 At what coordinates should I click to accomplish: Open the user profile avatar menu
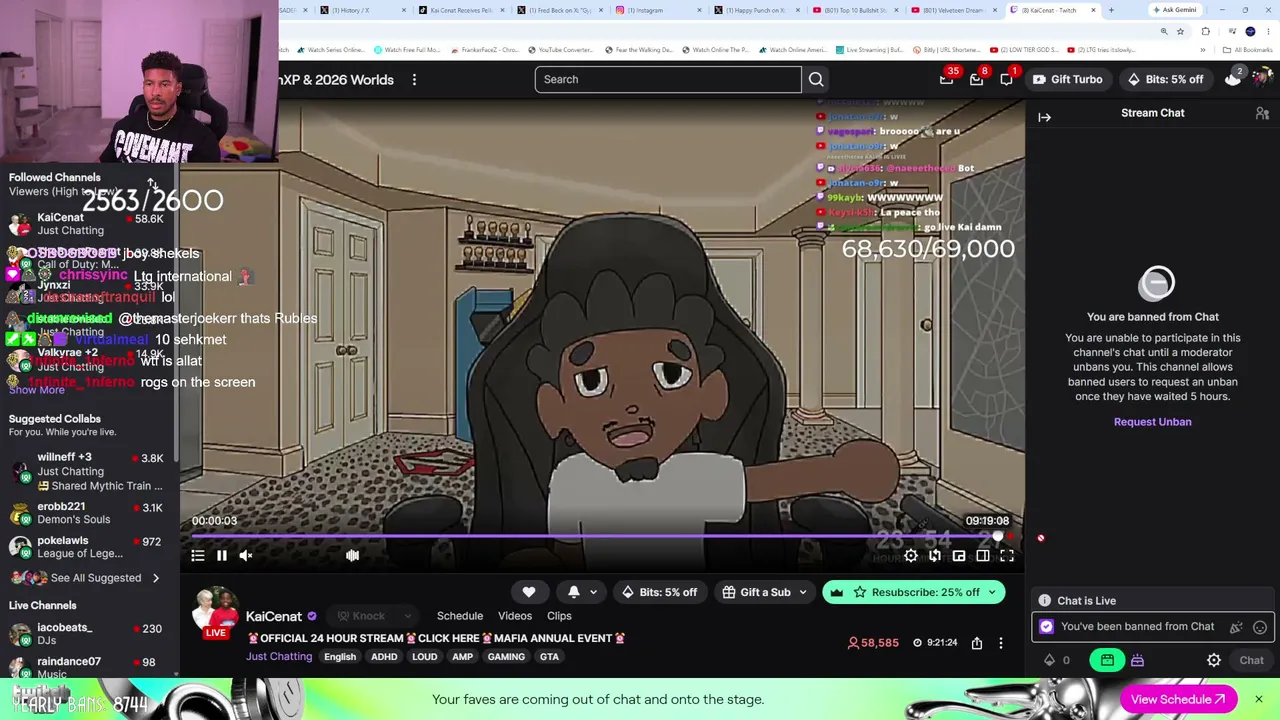tap(1263, 79)
